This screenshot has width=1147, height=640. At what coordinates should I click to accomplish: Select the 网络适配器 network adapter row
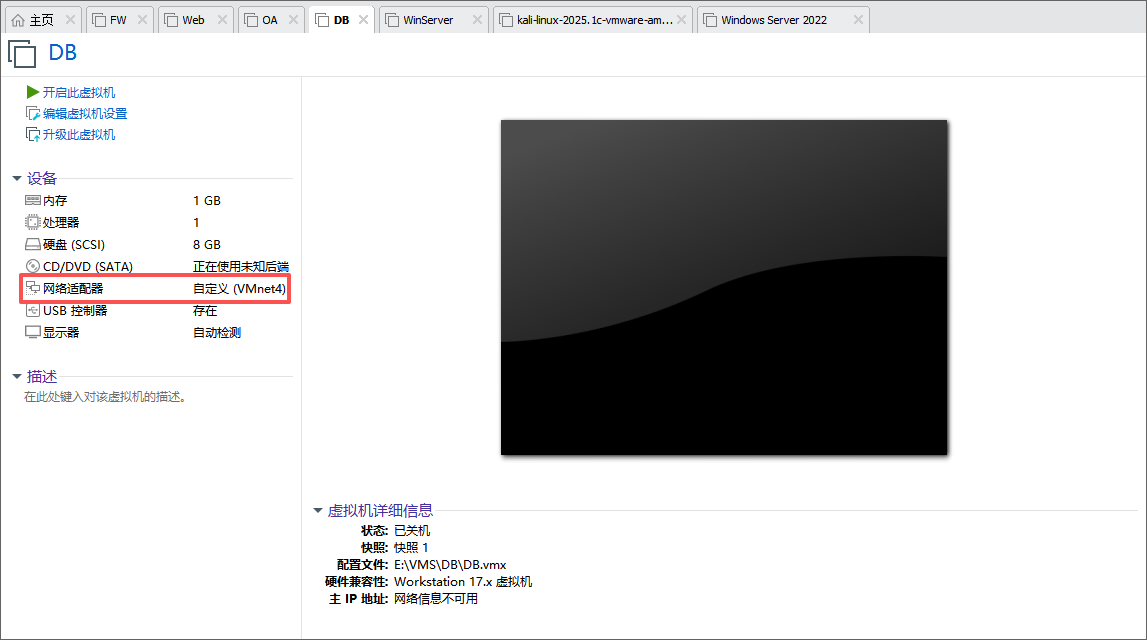157,288
